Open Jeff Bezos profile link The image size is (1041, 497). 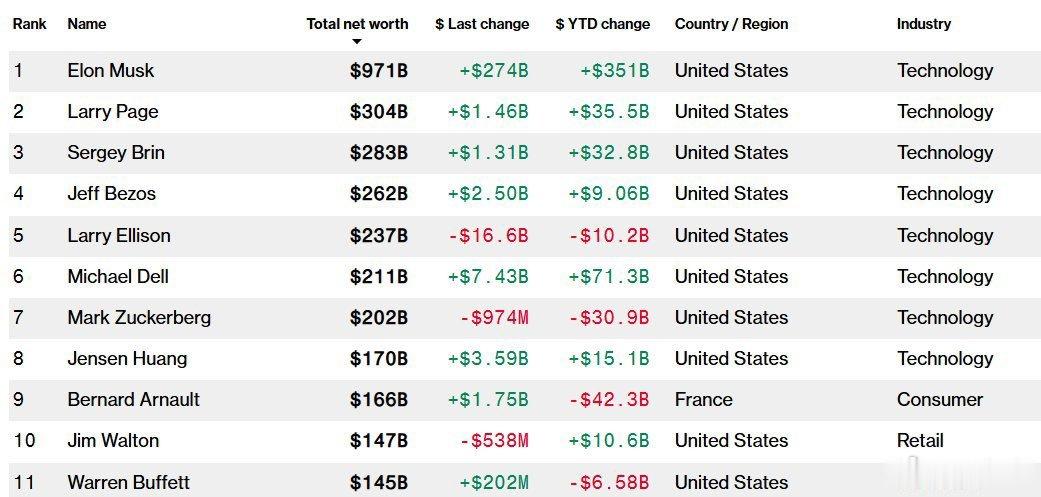pyautogui.click(x=112, y=194)
